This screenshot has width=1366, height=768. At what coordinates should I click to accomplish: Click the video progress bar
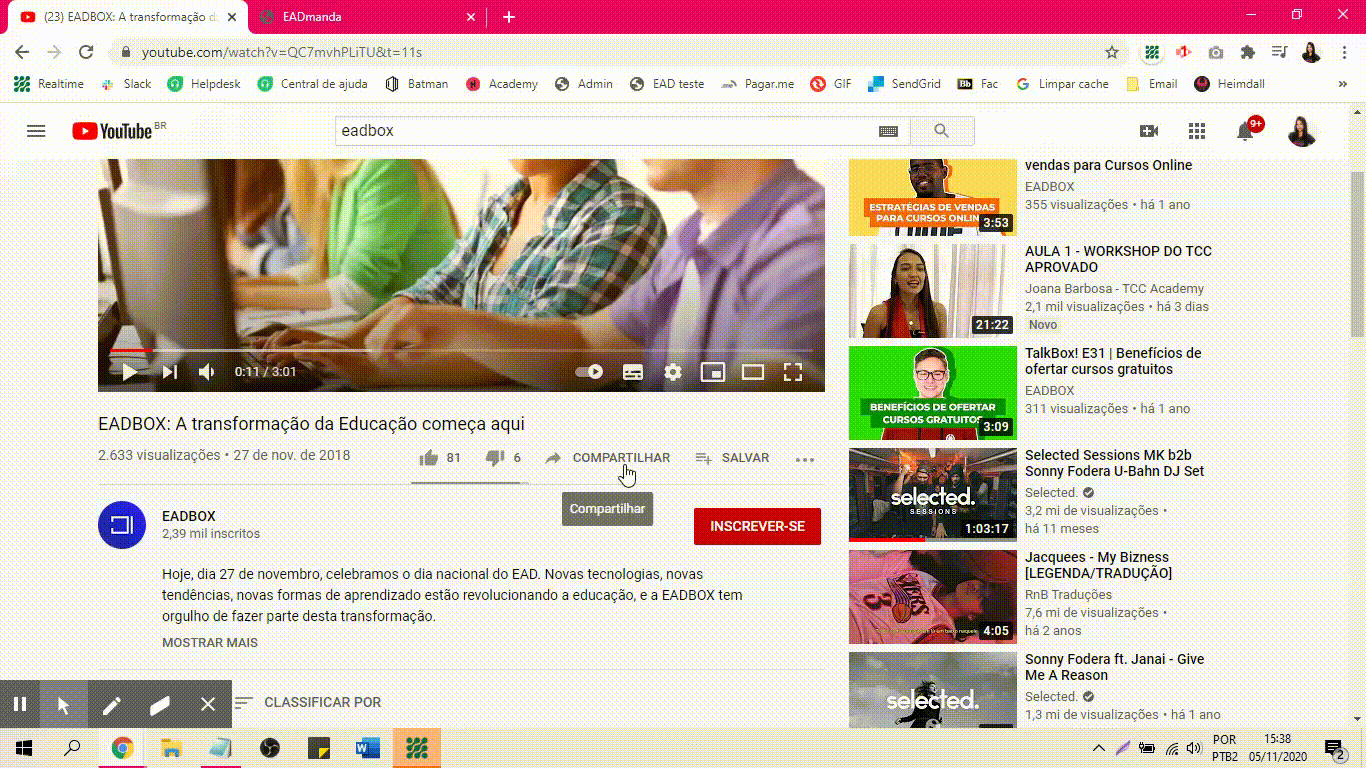(461, 350)
